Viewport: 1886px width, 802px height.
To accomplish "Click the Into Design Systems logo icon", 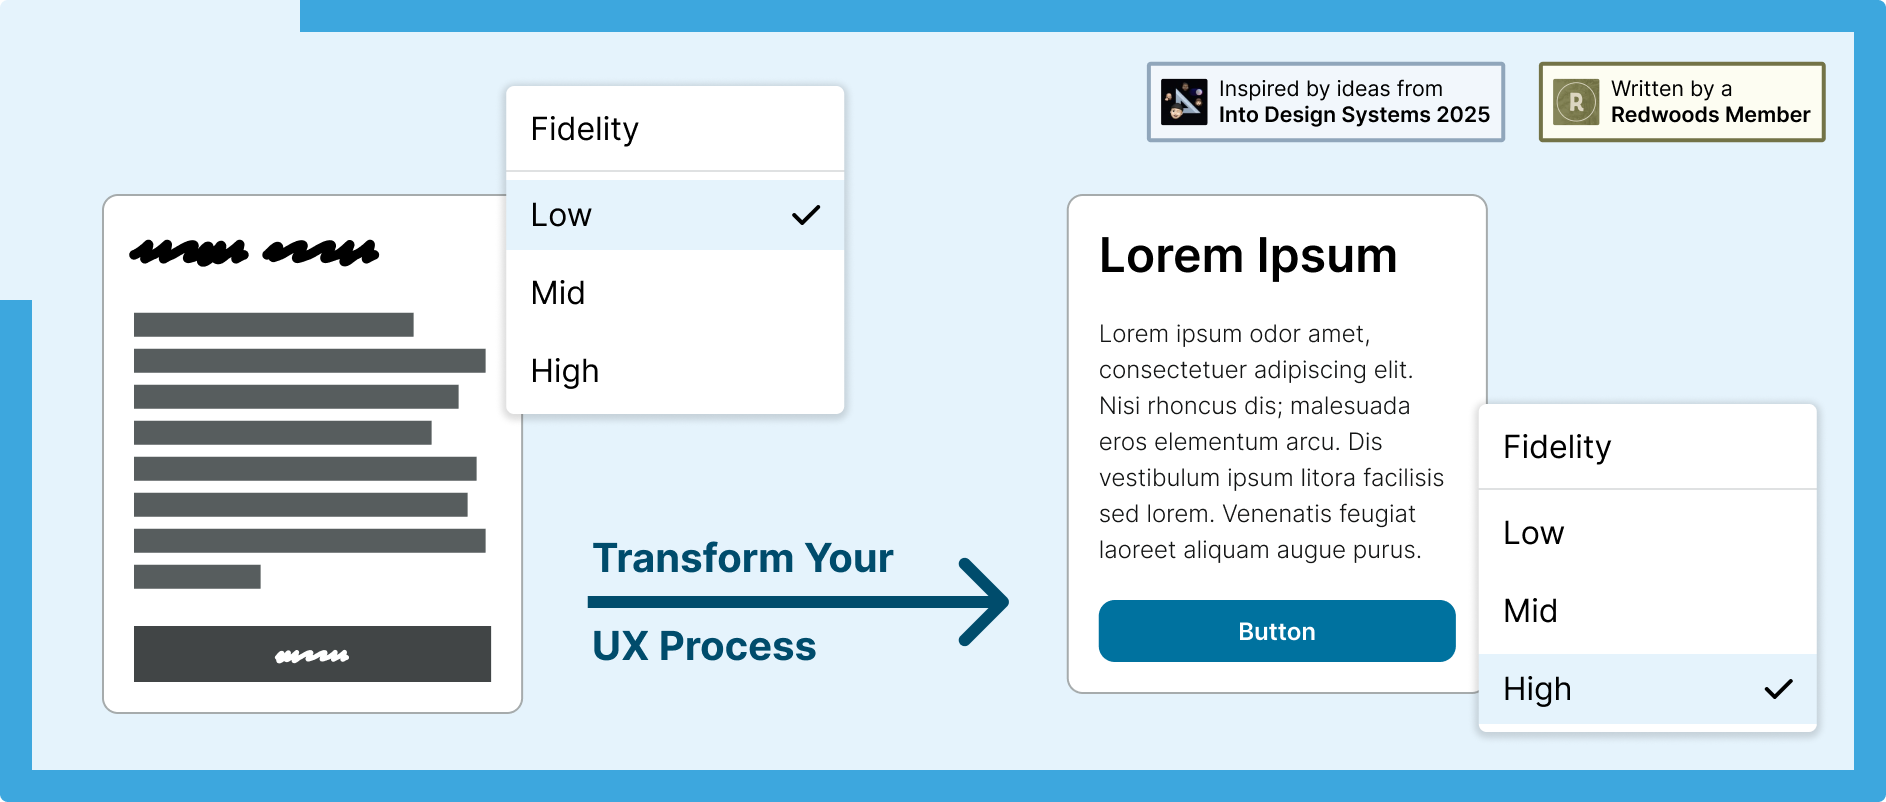I will 1184,102.
